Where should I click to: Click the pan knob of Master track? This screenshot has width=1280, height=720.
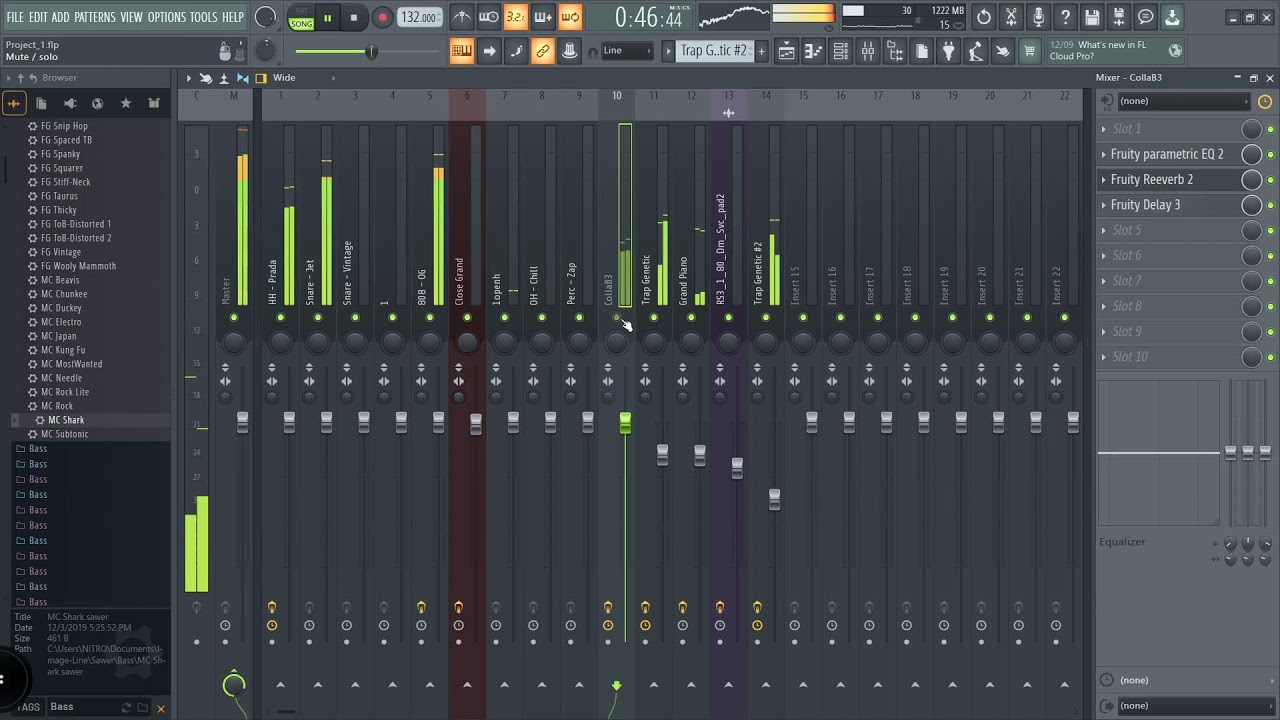point(234,343)
